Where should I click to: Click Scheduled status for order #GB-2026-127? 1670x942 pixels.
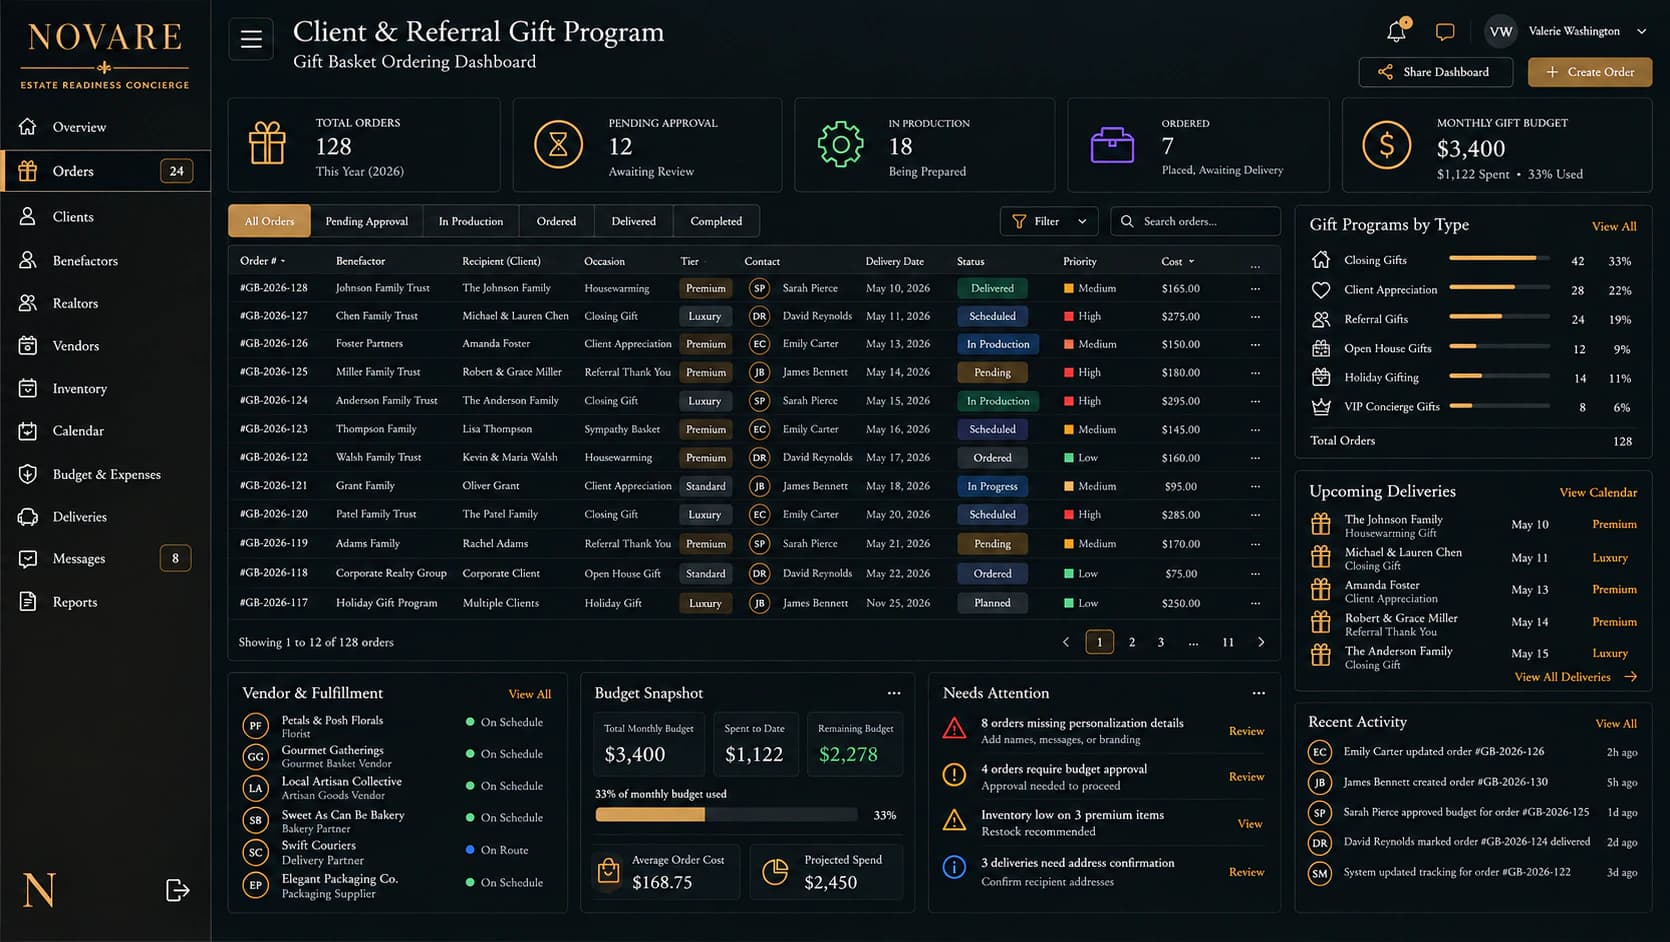[x=992, y=316]
